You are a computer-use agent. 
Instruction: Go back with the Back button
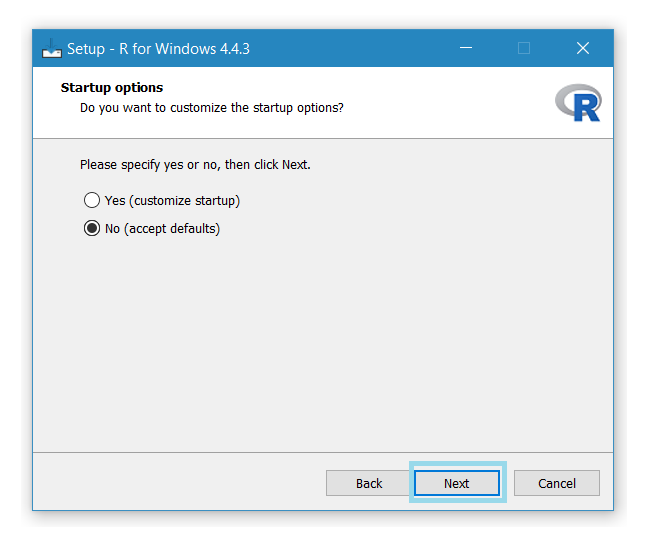pos(369,483)
